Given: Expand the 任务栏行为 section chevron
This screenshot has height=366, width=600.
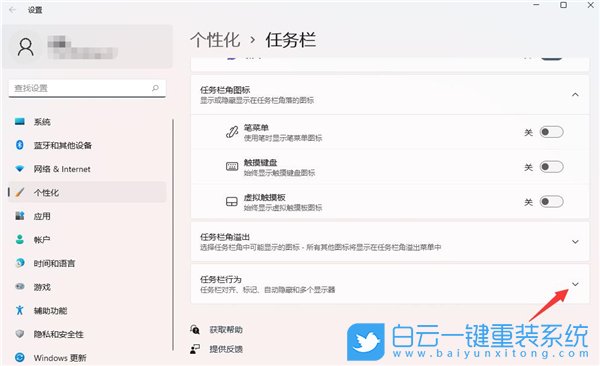Looking at the screenshot, I should [575, 284].
